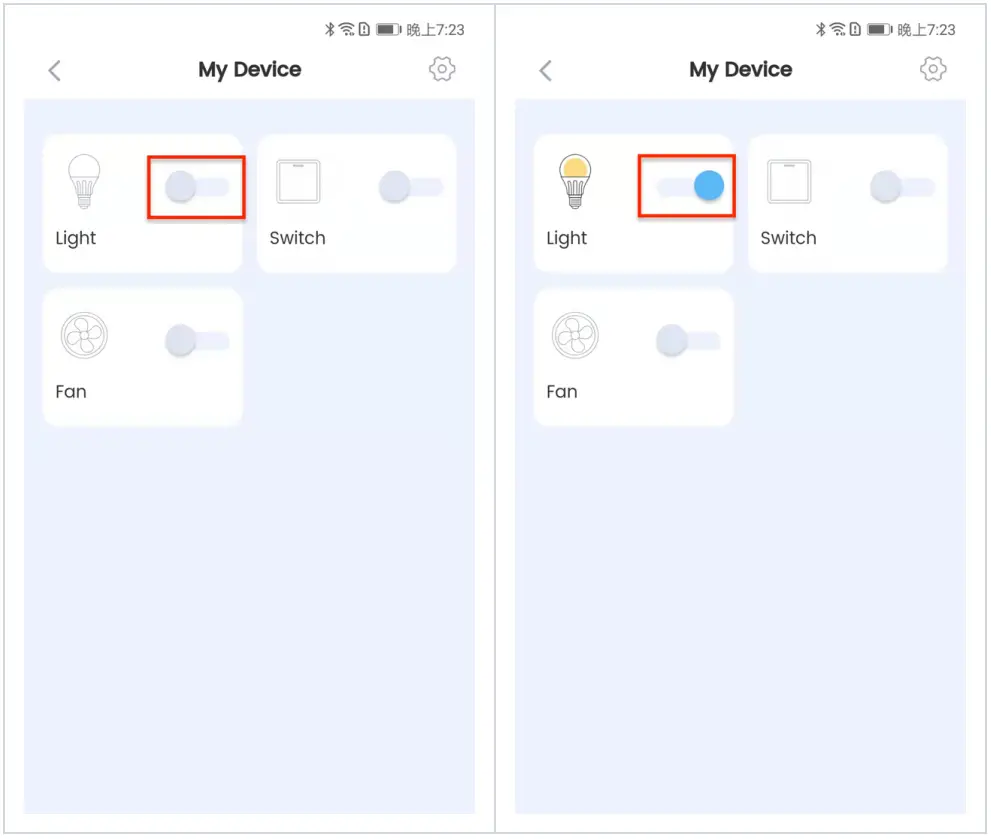Click the My Device title in right screen
Screen dimensions: 991x839
pyautogui.click(x=740, y=70)
